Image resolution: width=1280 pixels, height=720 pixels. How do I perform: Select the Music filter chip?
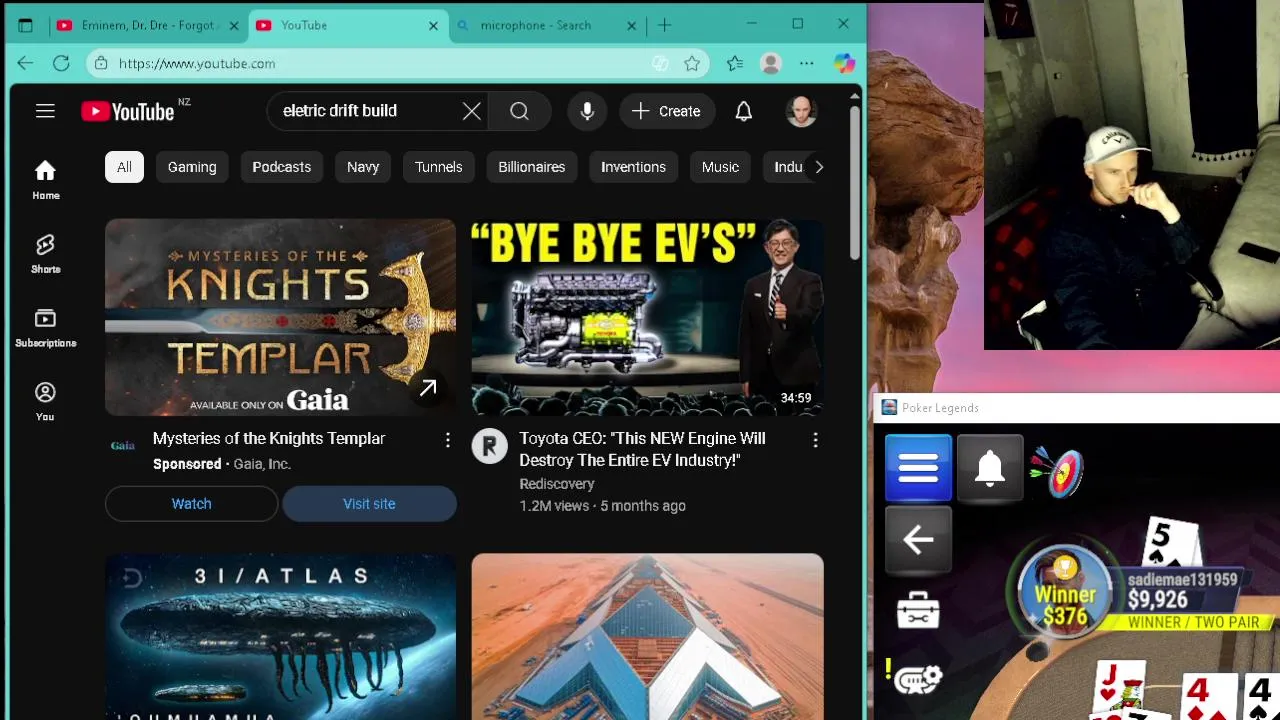(x=720, y=167)
